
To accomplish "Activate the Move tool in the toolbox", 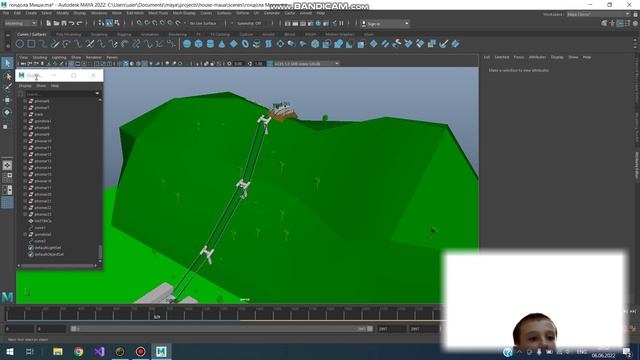I will [x=7, y=100].
